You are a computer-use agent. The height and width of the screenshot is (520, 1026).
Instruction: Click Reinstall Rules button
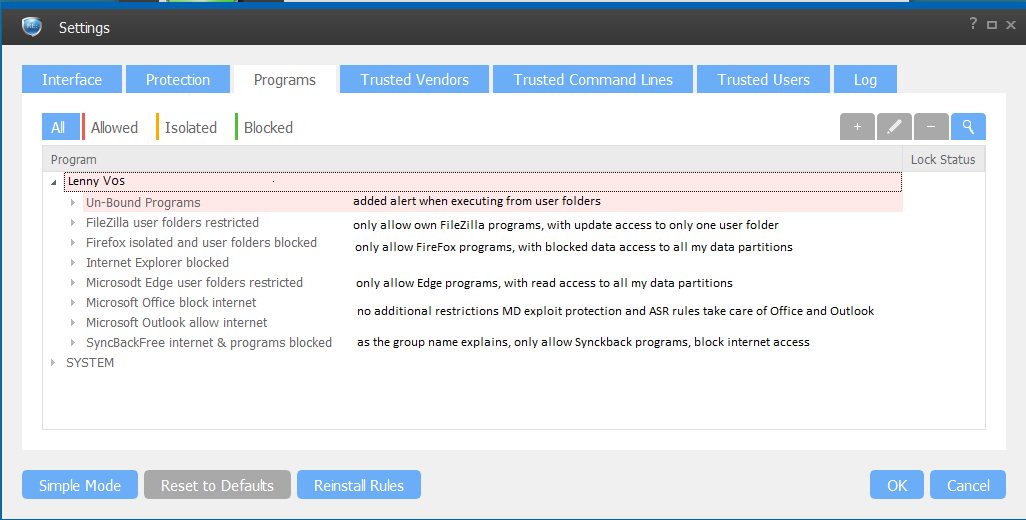[359, 485]
